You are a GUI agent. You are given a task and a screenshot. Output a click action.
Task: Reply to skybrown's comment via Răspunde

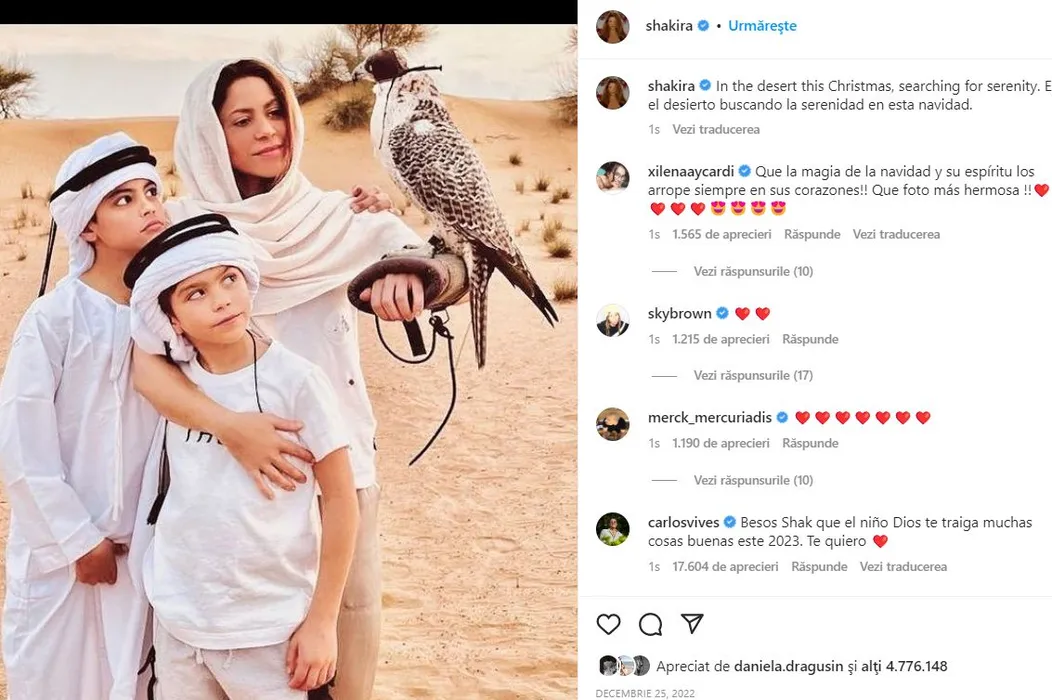pos(810,339)
